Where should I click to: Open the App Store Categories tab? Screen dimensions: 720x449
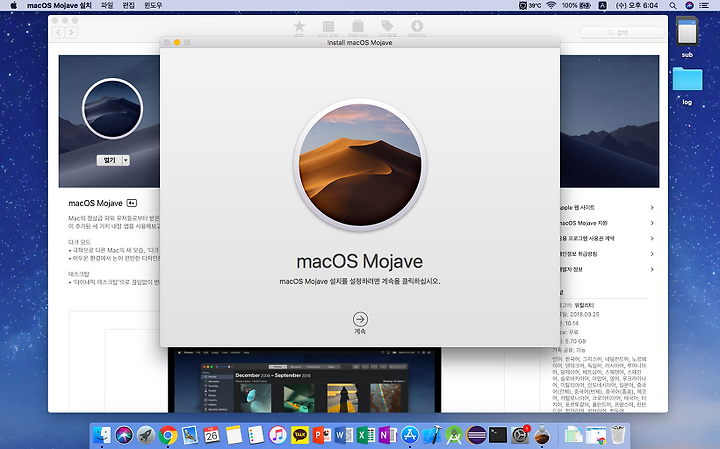358,28
